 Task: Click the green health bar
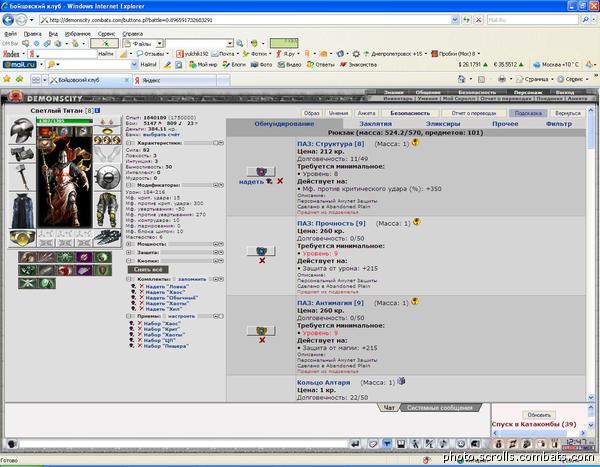click(64, 121)
